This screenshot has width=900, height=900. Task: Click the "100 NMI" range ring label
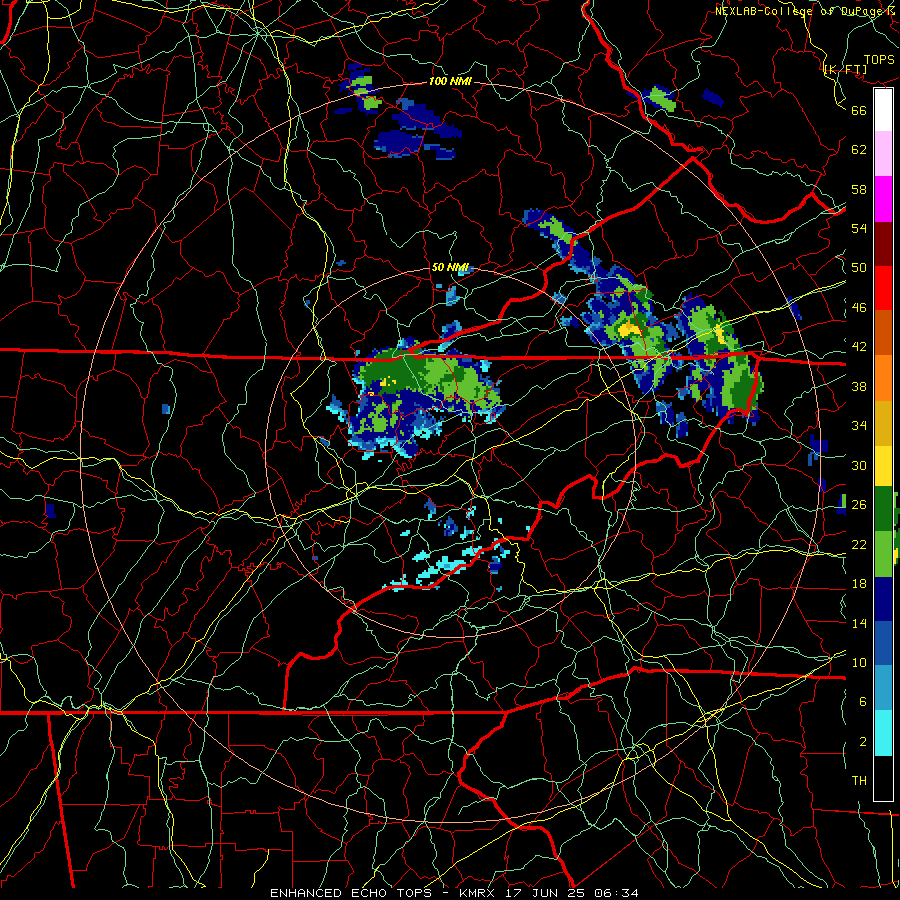click(450, 81)
